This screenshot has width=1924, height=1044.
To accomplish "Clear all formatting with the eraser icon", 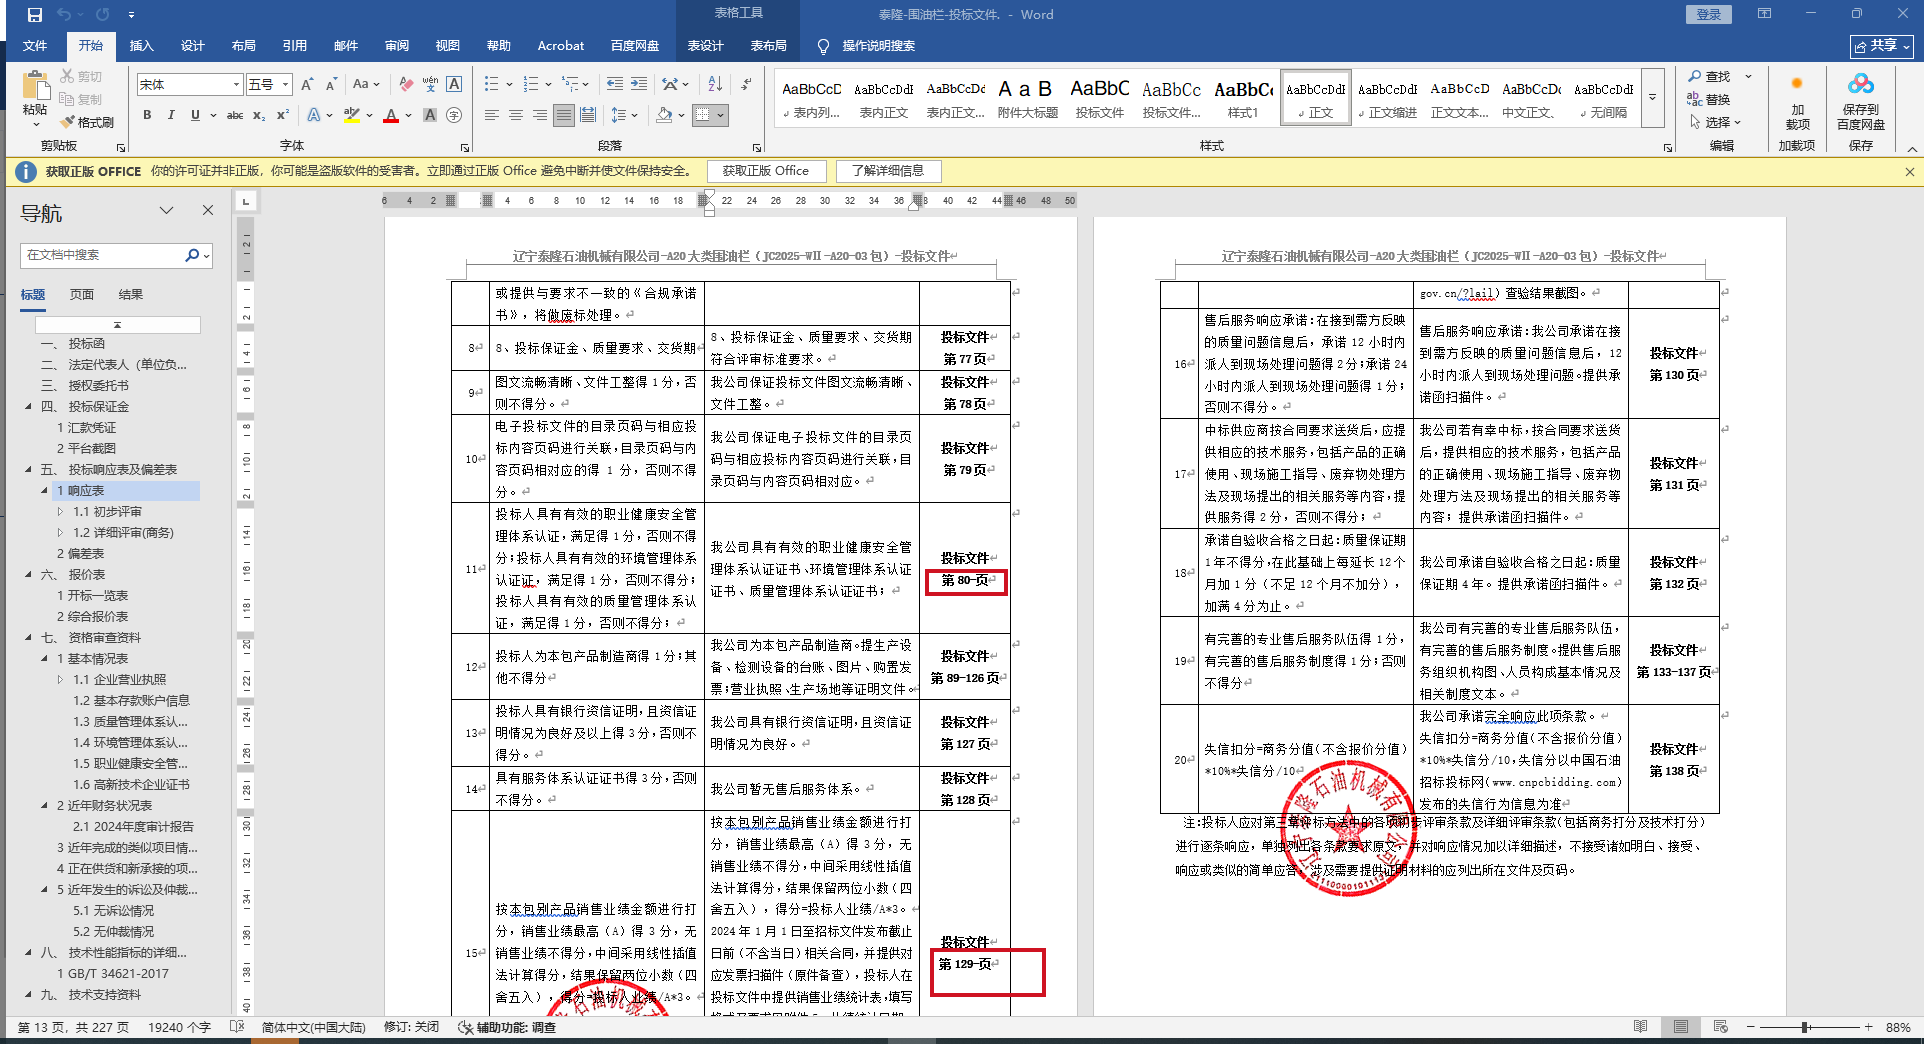I will 405,85.
